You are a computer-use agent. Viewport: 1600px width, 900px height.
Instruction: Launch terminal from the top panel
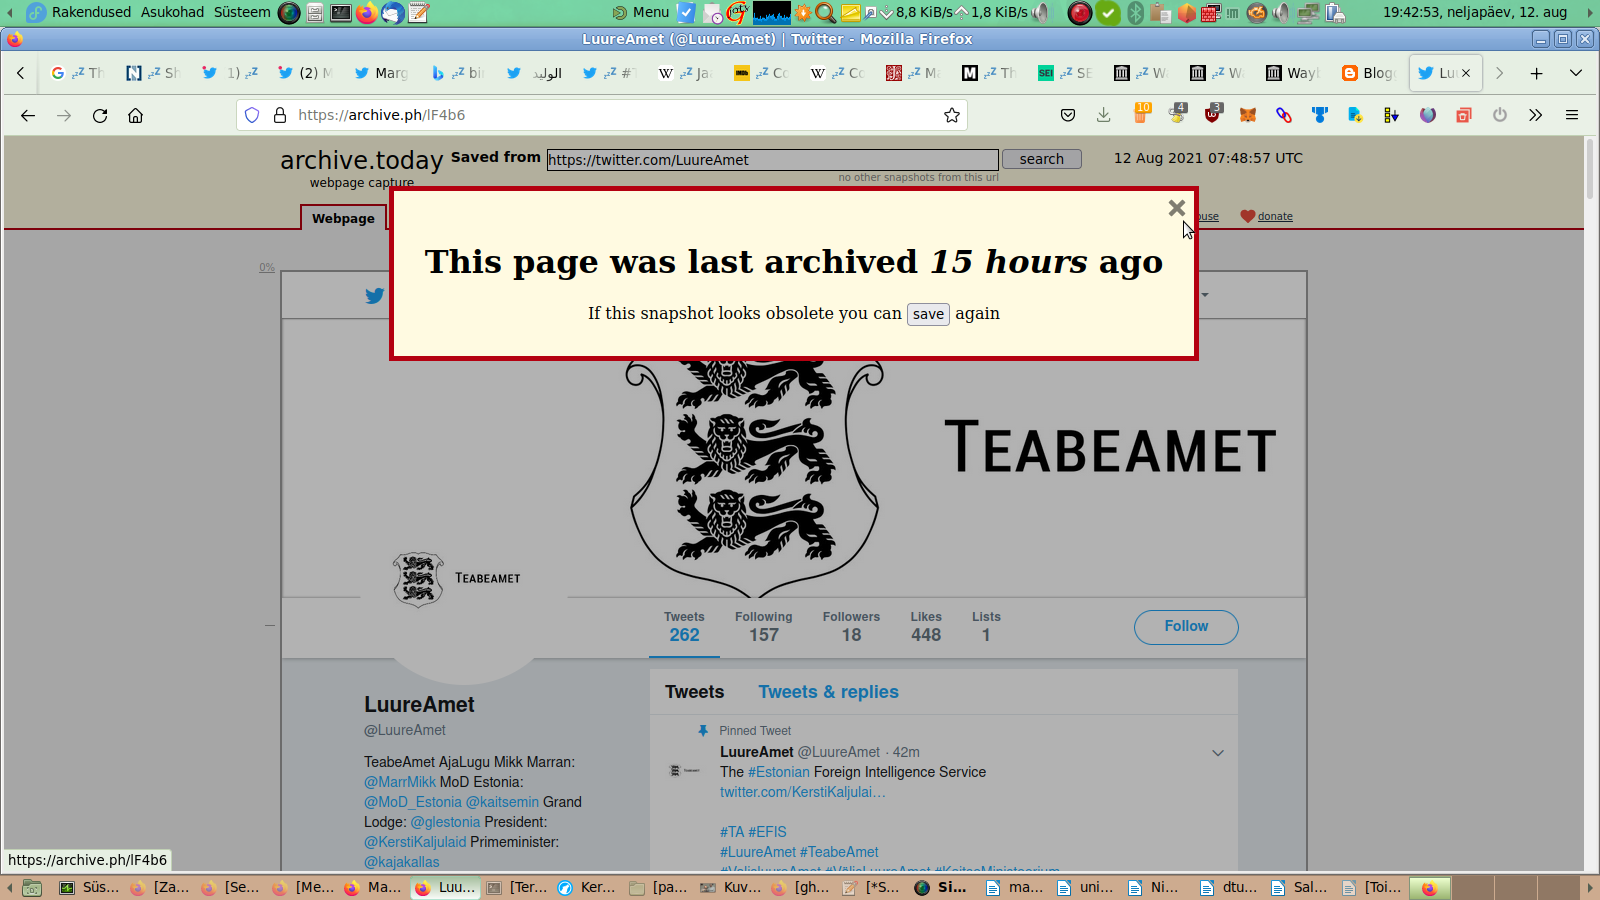click(x=341, y=13)
